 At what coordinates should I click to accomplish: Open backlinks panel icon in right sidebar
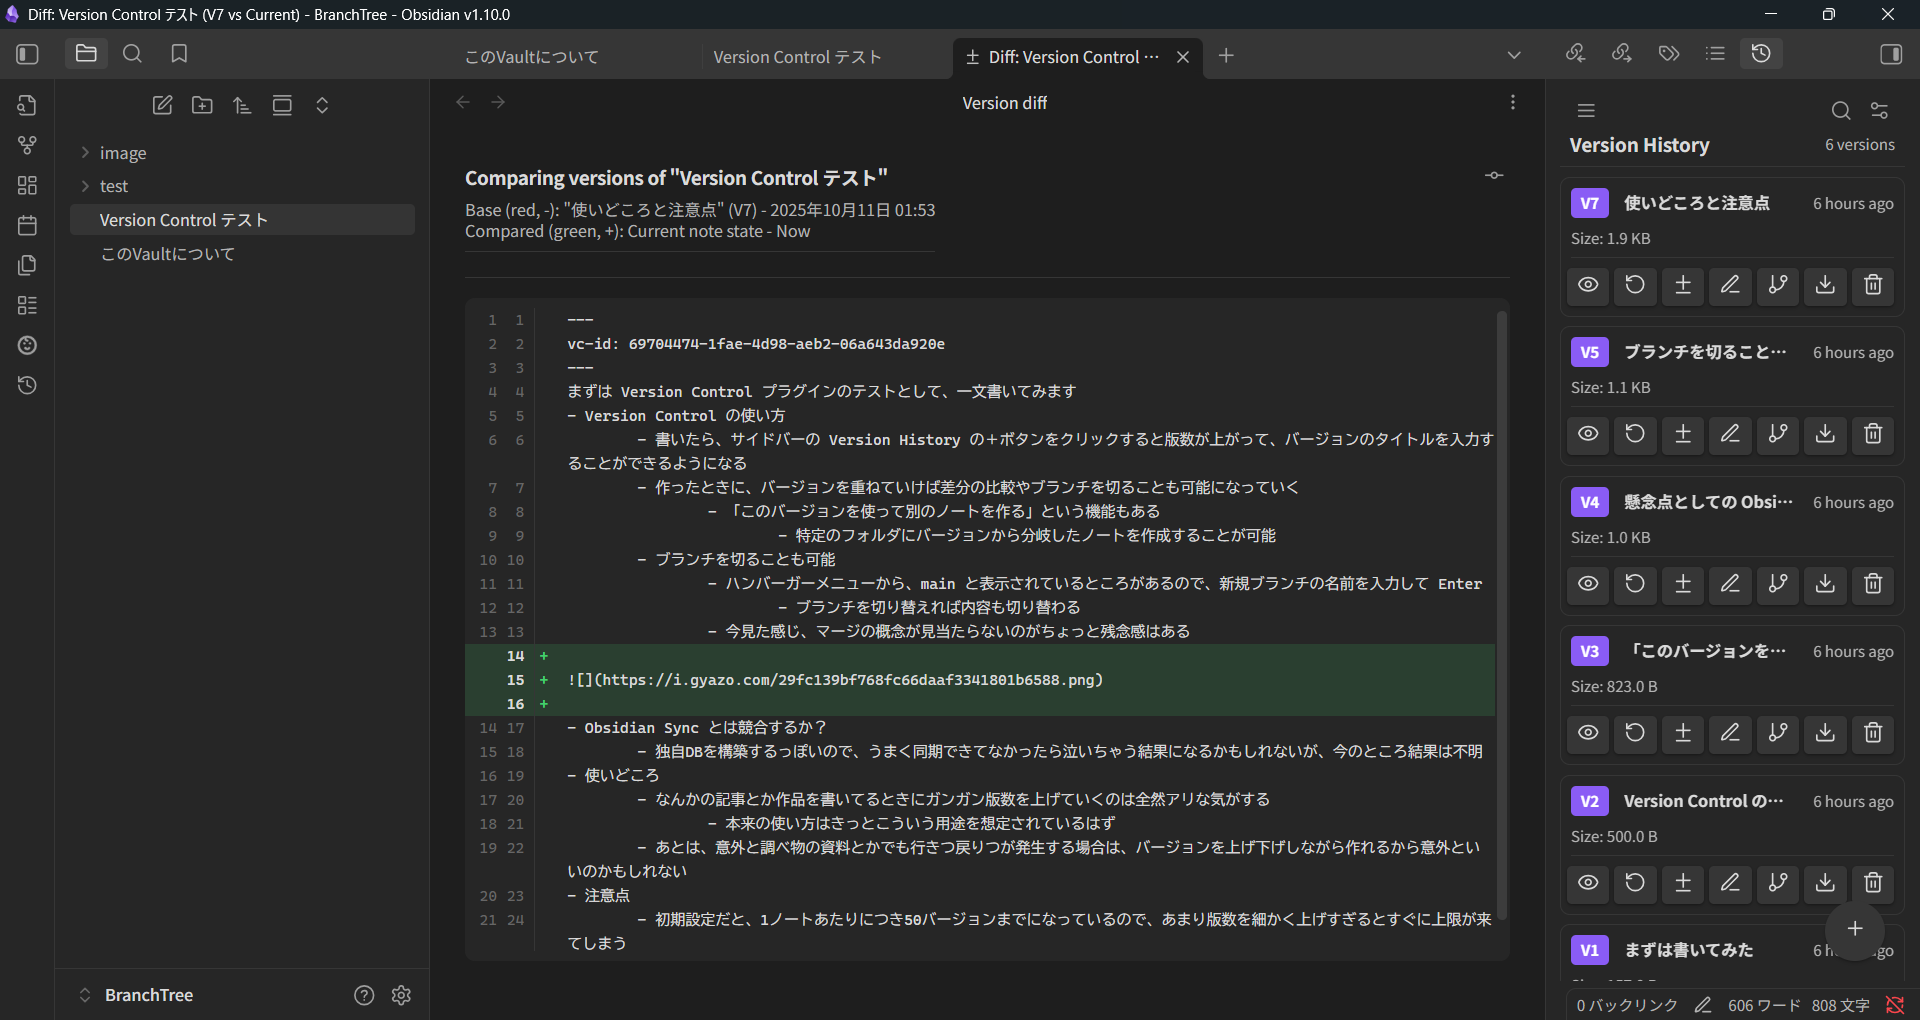click(x=1575, y=54)
